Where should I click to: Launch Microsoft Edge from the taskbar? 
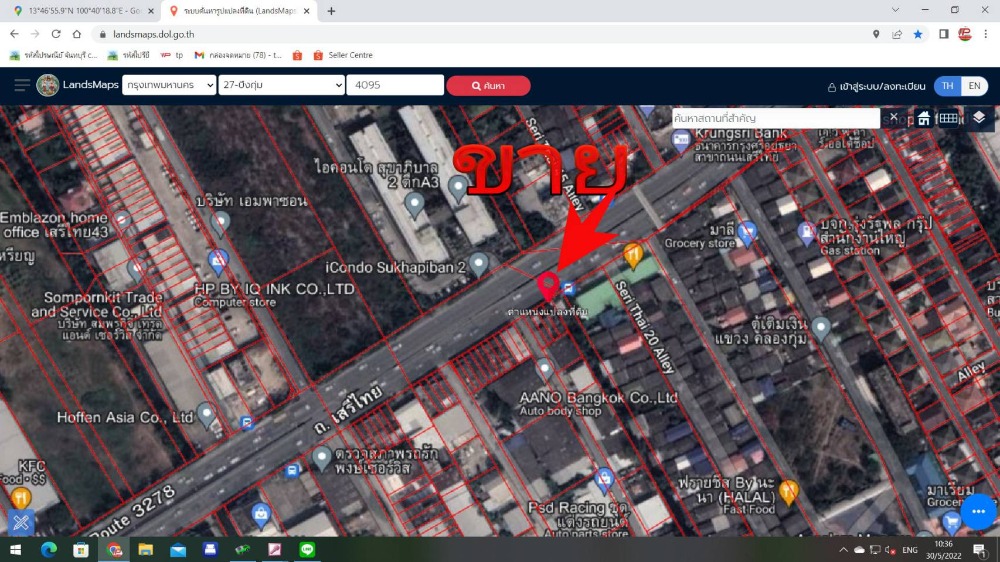pyautogui.click(x=48, y=549)
